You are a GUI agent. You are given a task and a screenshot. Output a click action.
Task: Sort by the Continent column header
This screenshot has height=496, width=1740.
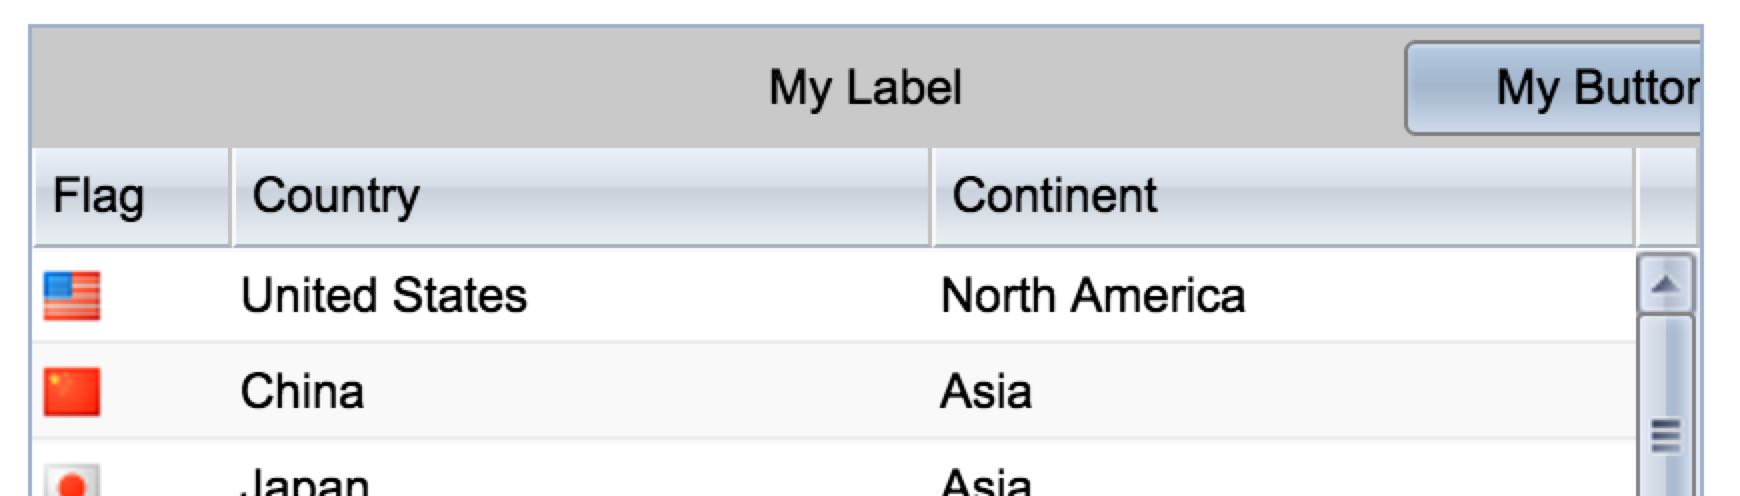(1054, 196)
